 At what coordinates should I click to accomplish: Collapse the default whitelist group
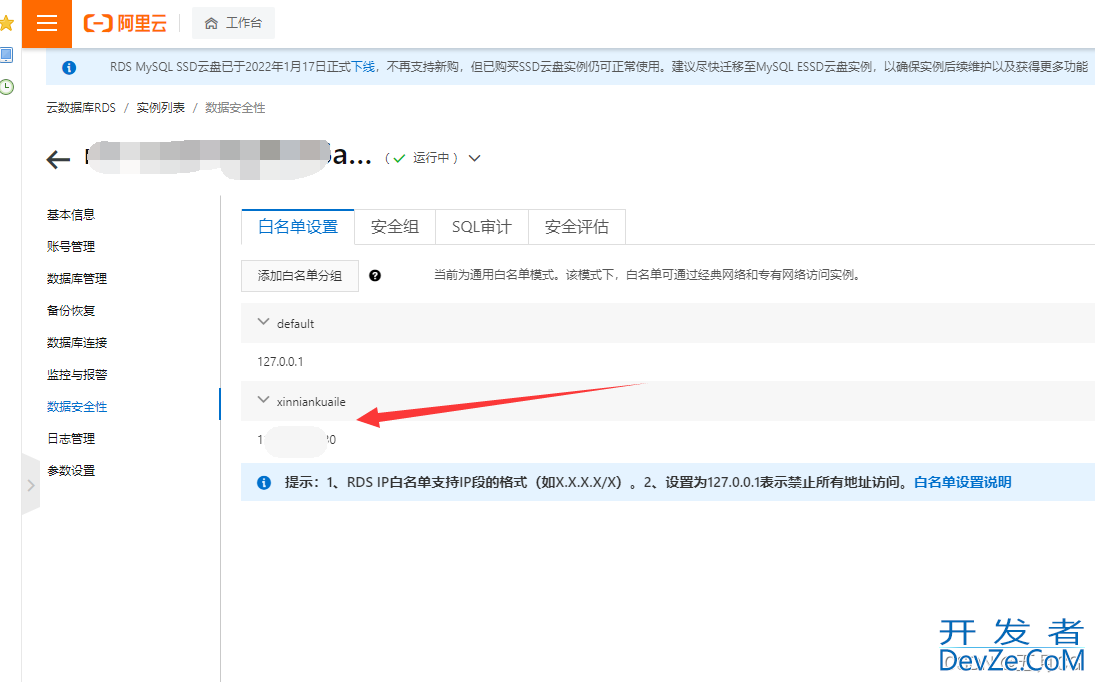pos(263,322)
